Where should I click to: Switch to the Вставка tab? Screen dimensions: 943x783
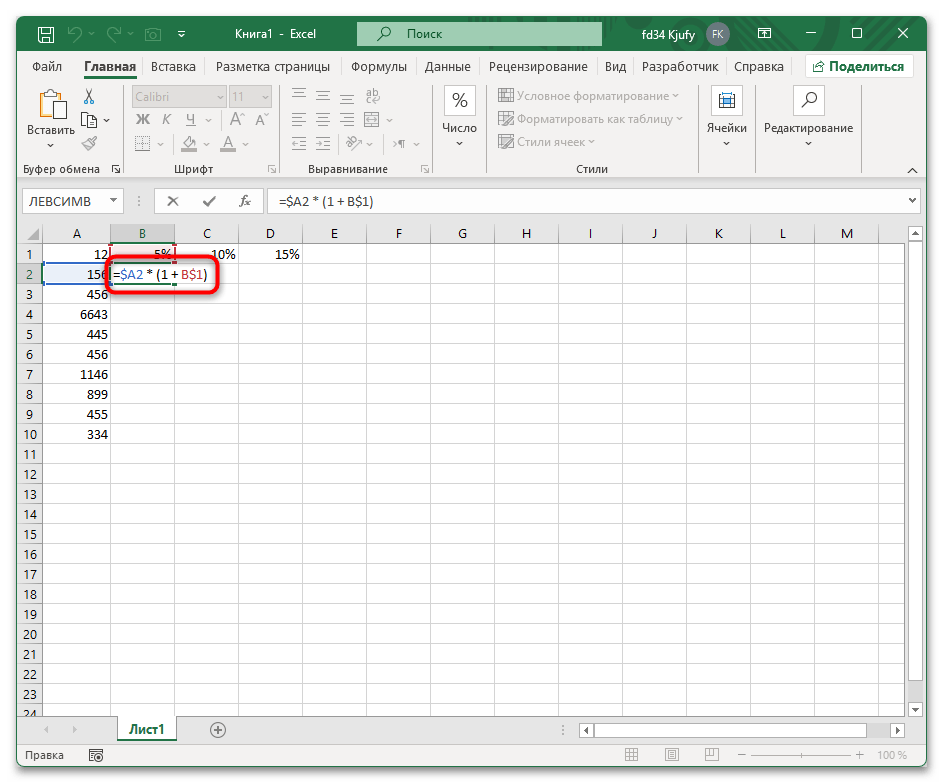(x=173, y=67)
